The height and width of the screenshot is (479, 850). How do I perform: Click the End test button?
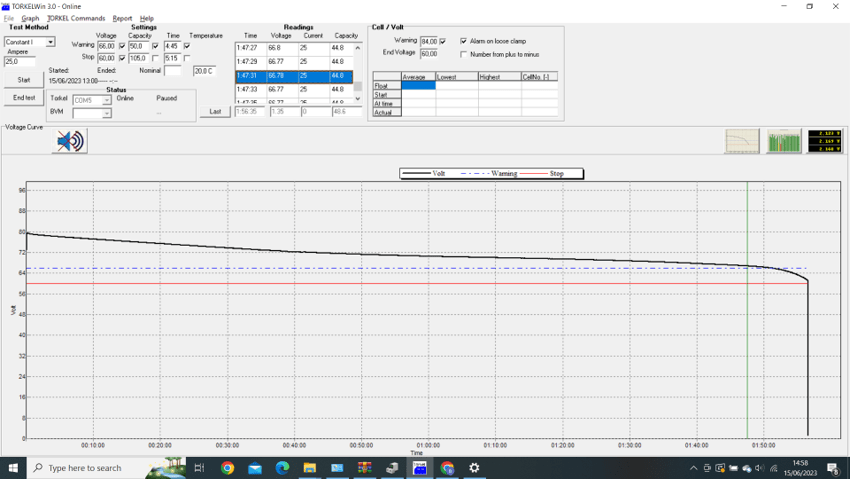(24, 98)
